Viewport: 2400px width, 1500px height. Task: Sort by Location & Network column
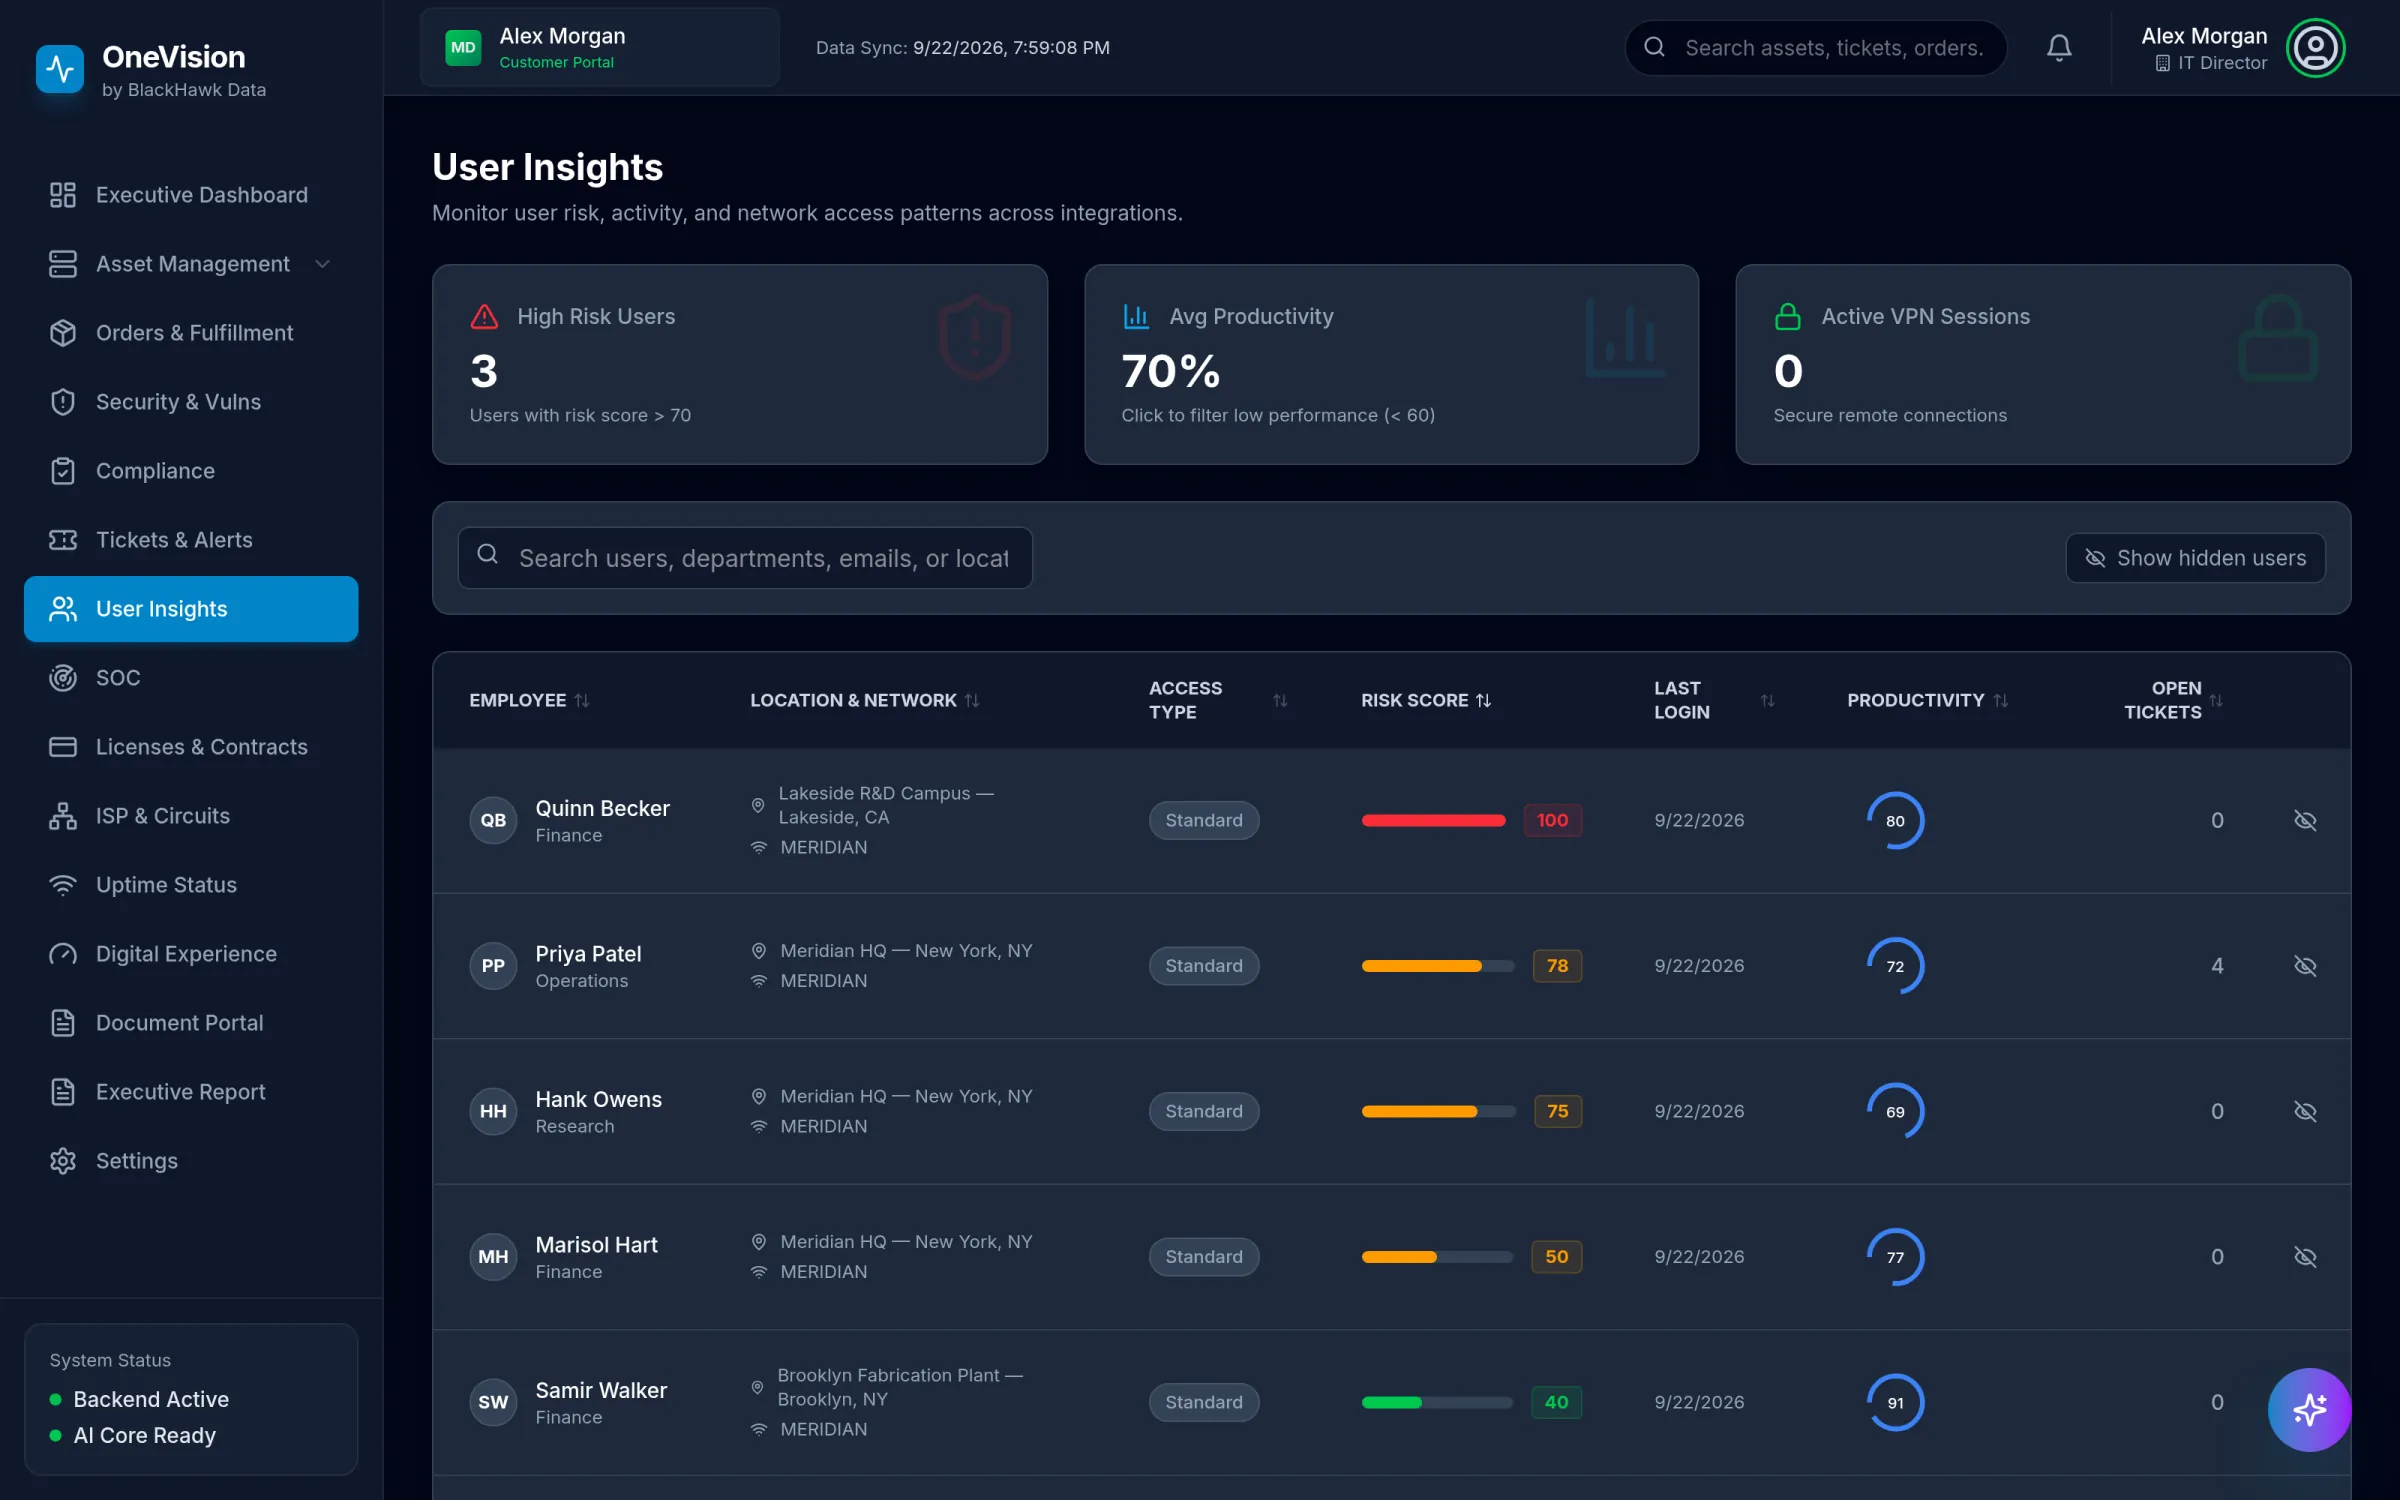(865, 700)
